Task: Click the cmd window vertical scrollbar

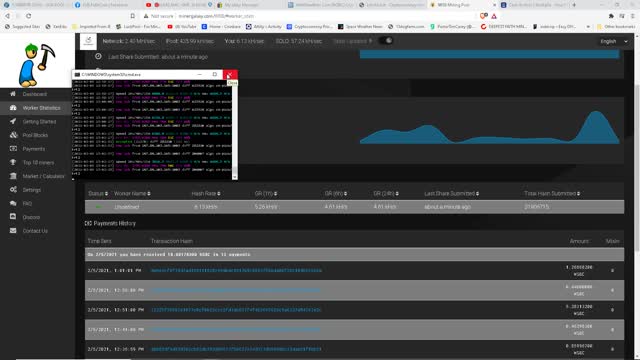Action: [235, 130]
